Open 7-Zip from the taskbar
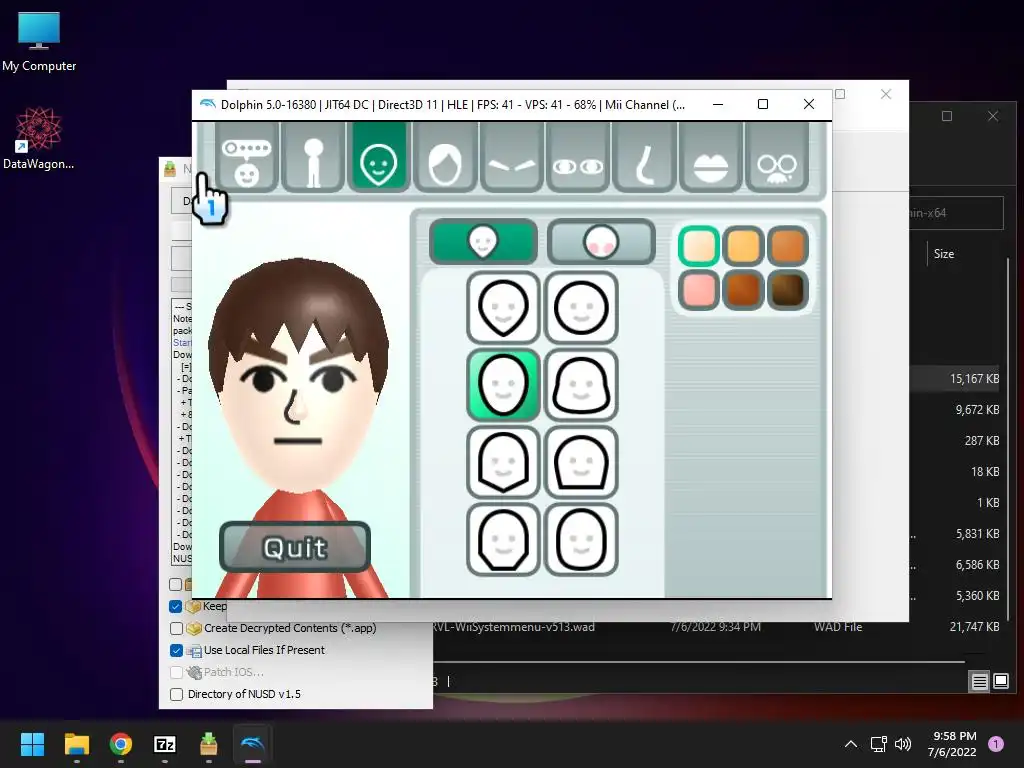Viewport: 1024px width, 768px height. 165,744
